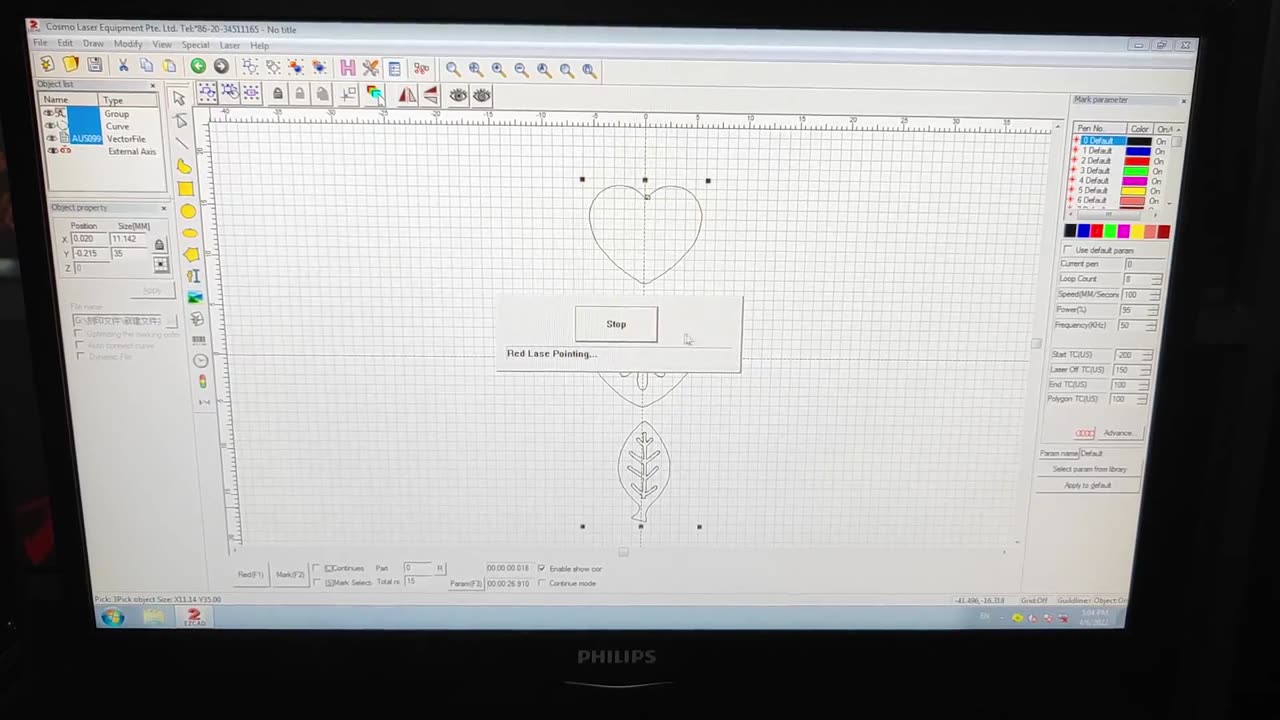
Task: Click the Mark(F2) button
Action: (290, 574)
